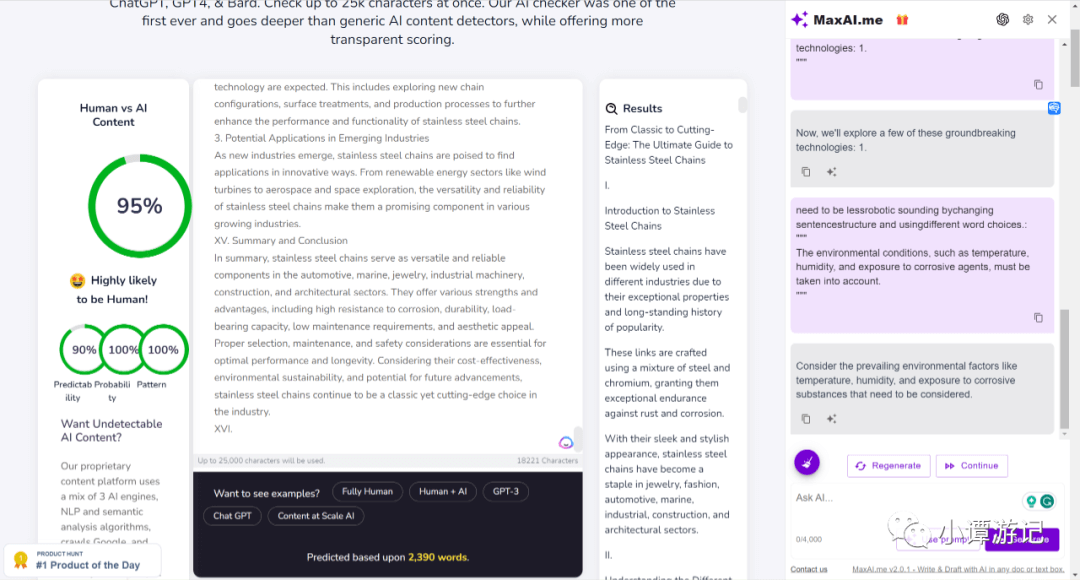Click the MaxAI chat scrollbar thumb
The width and height of the screenshot is (1080, 580).
1064,369
